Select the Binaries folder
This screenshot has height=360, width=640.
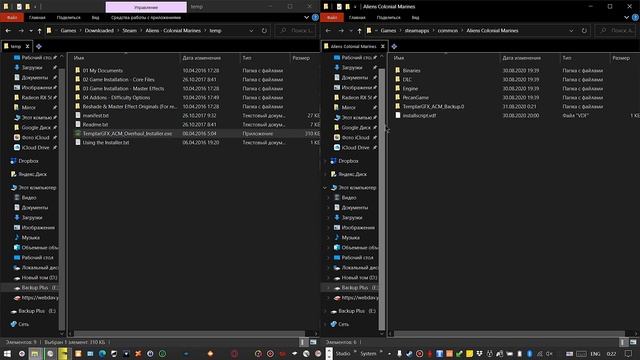click(x=411, y=71)
